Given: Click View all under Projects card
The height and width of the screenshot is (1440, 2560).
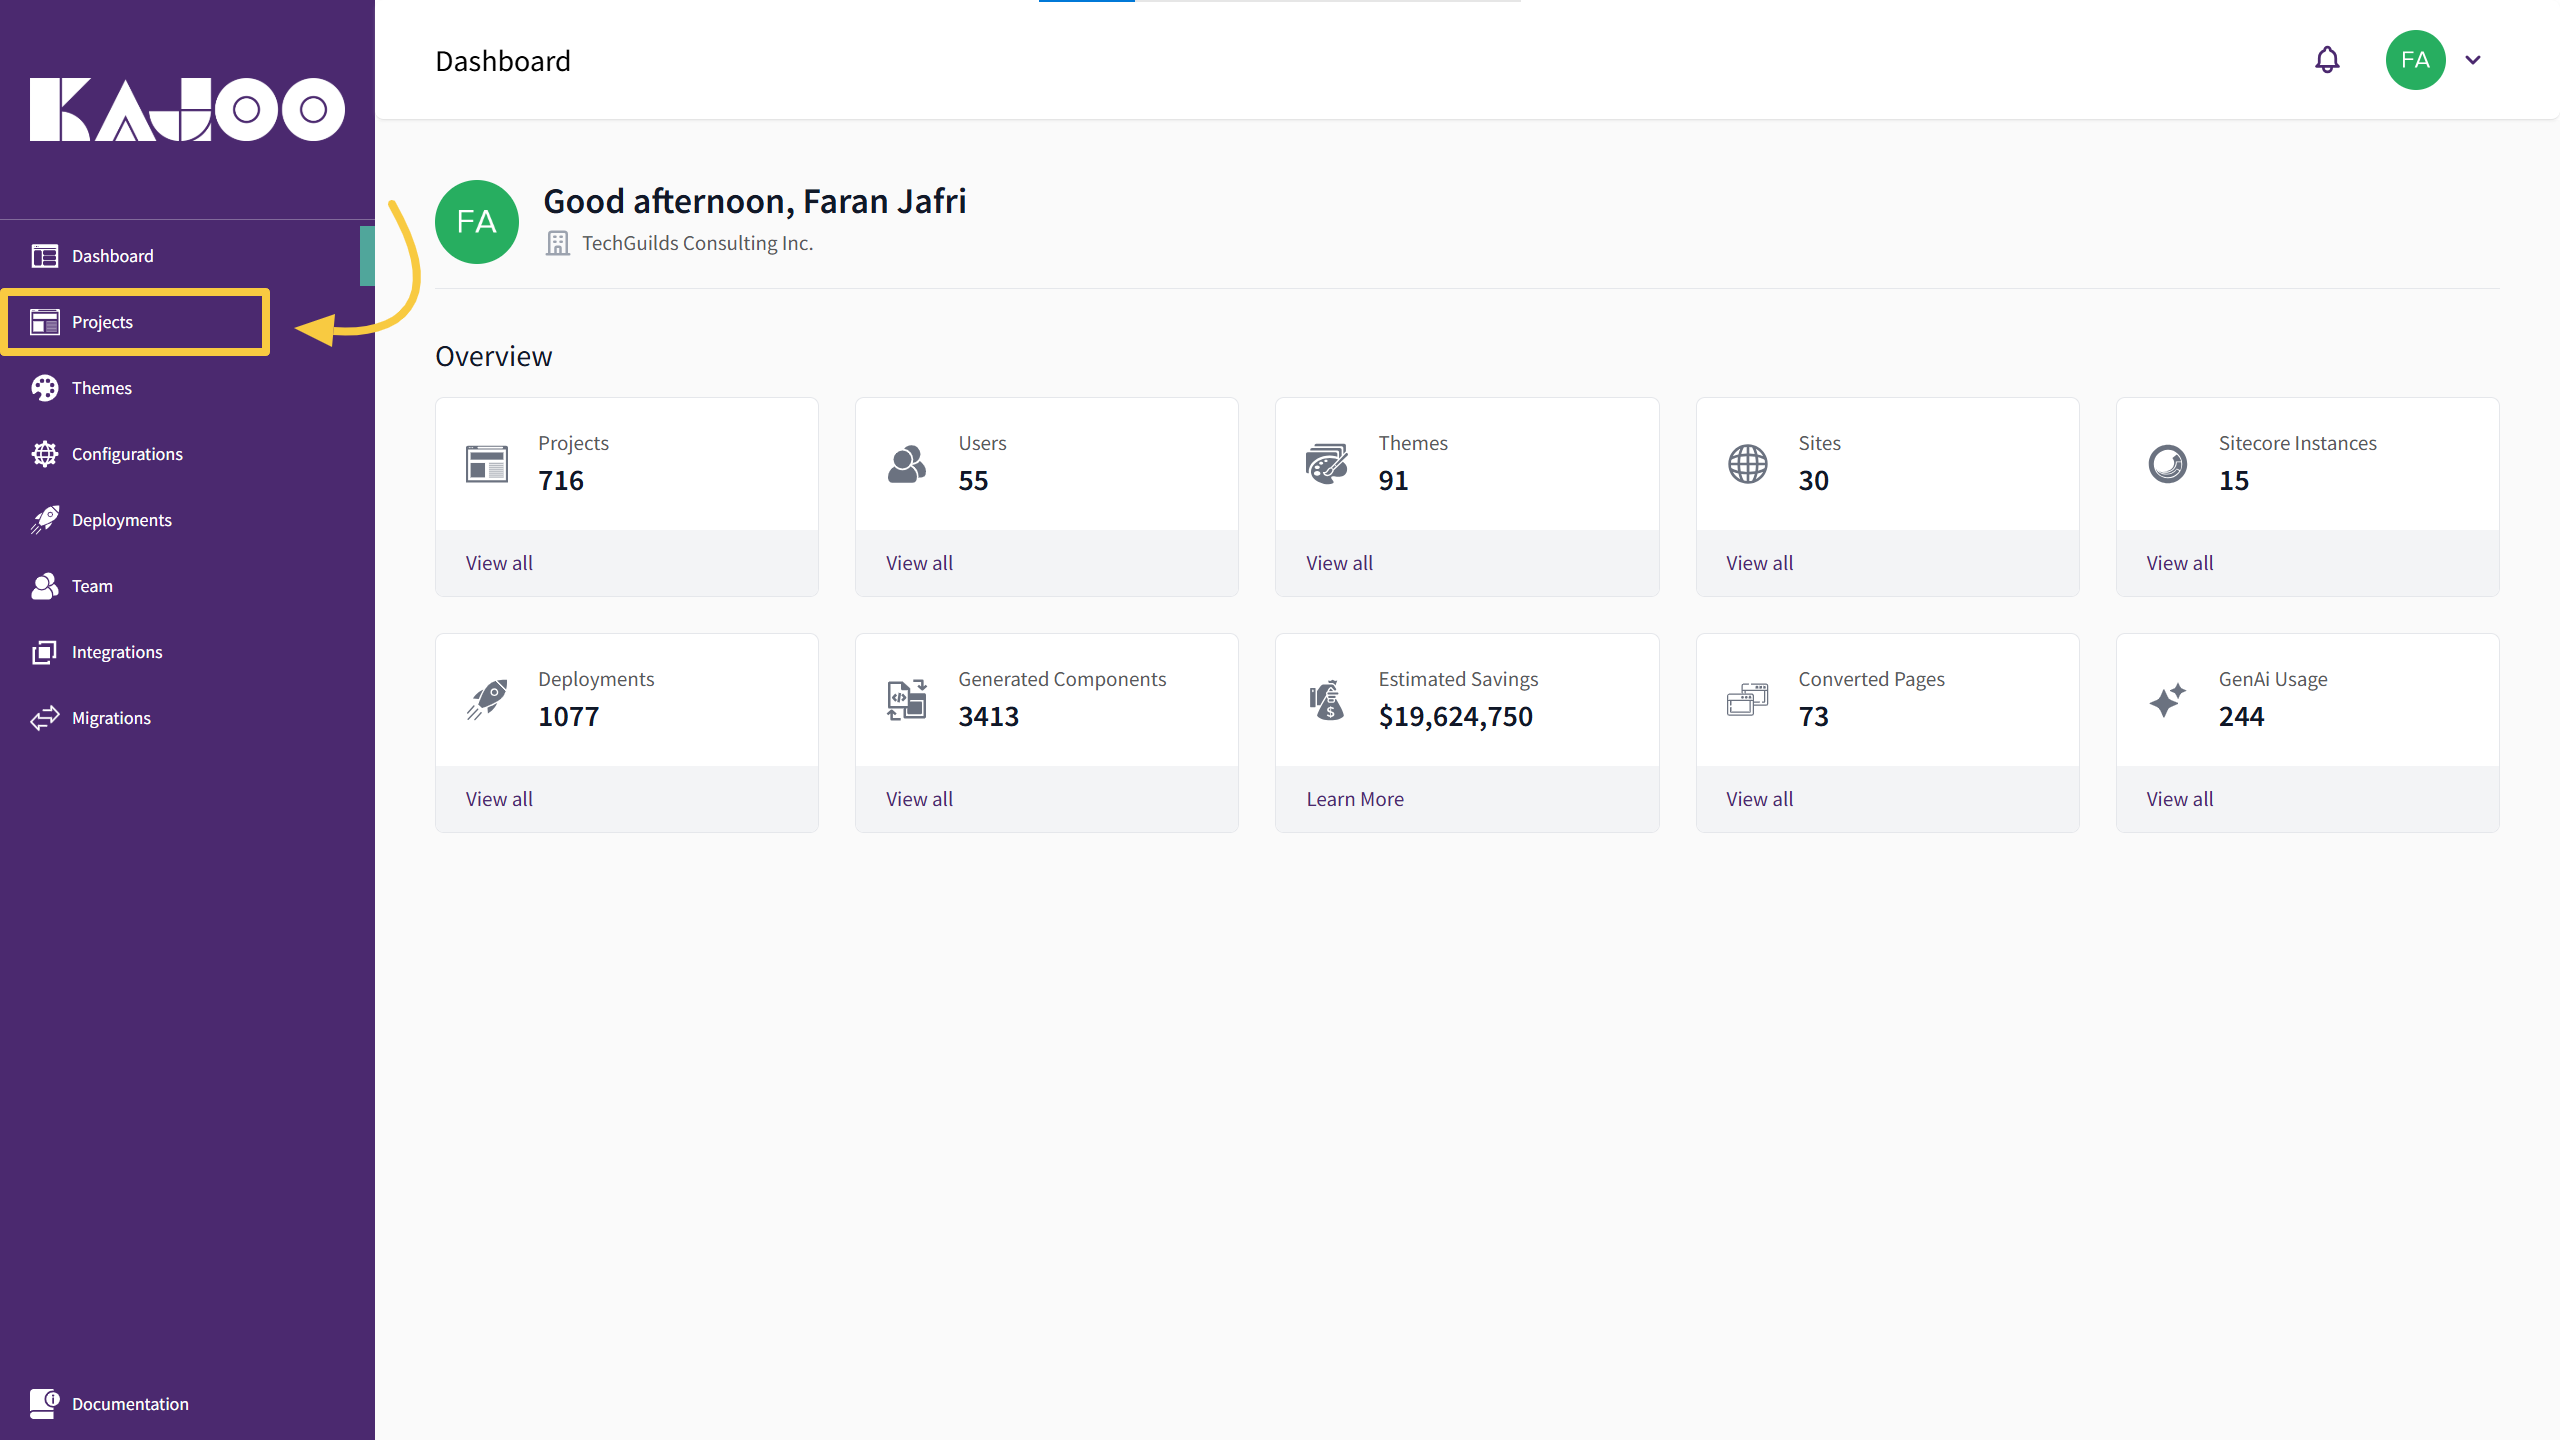Looking at the screenshot, I should click(499, 563).
